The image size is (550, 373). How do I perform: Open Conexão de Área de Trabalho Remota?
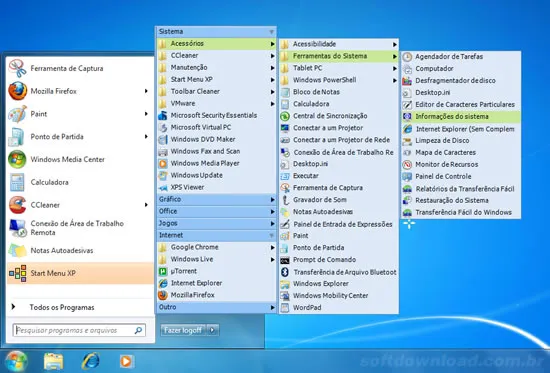tap(80, 228)
